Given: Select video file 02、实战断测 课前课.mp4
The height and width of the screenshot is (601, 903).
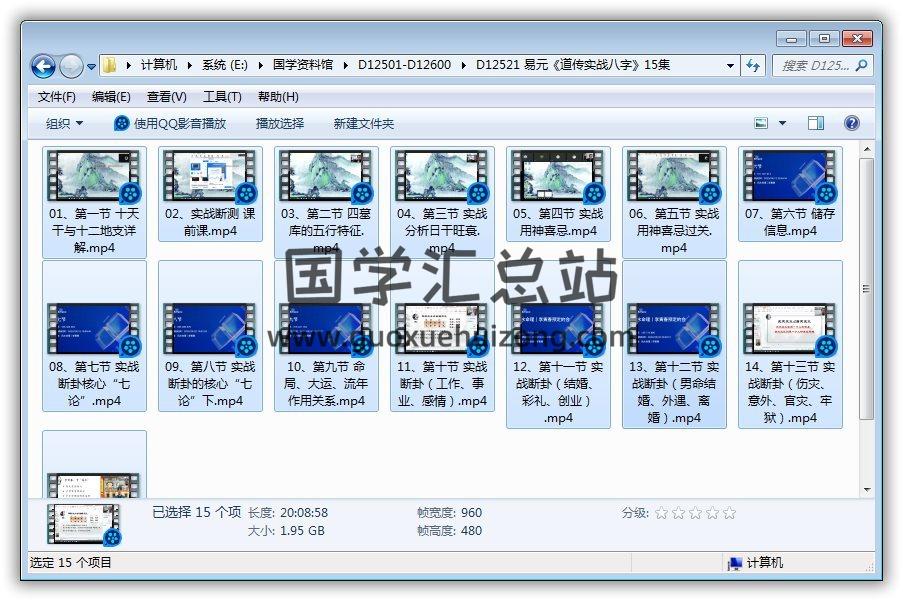Looking at the screenshot, I should tap(210, 196).
